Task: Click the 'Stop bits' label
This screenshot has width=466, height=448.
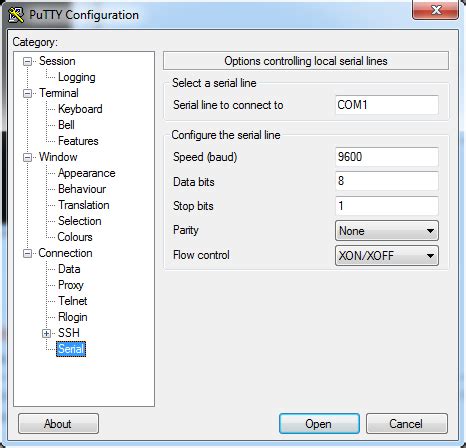Action: 193,206
